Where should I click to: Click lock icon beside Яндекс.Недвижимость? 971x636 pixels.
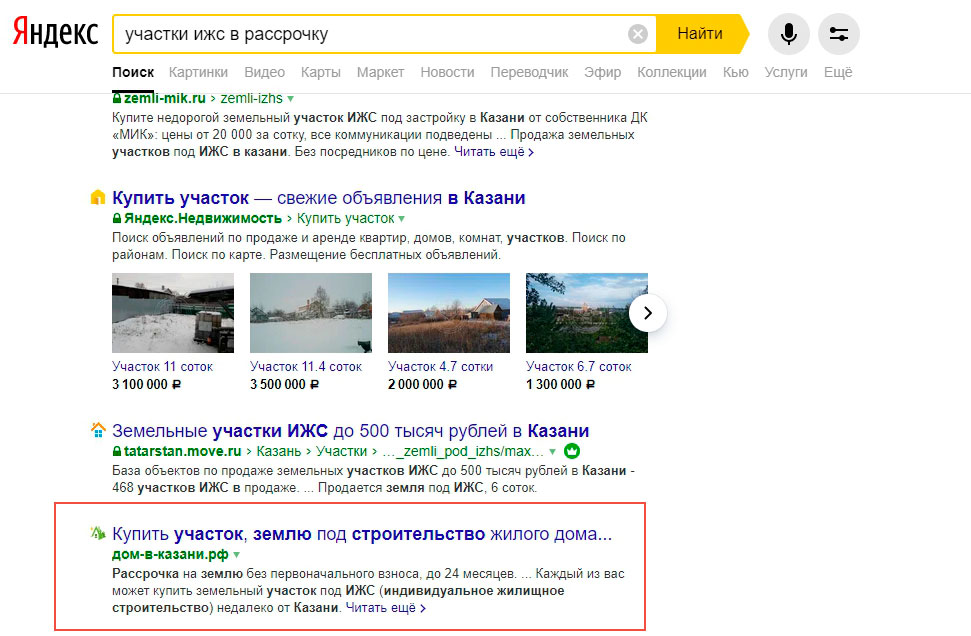click(x=116, y=219)
